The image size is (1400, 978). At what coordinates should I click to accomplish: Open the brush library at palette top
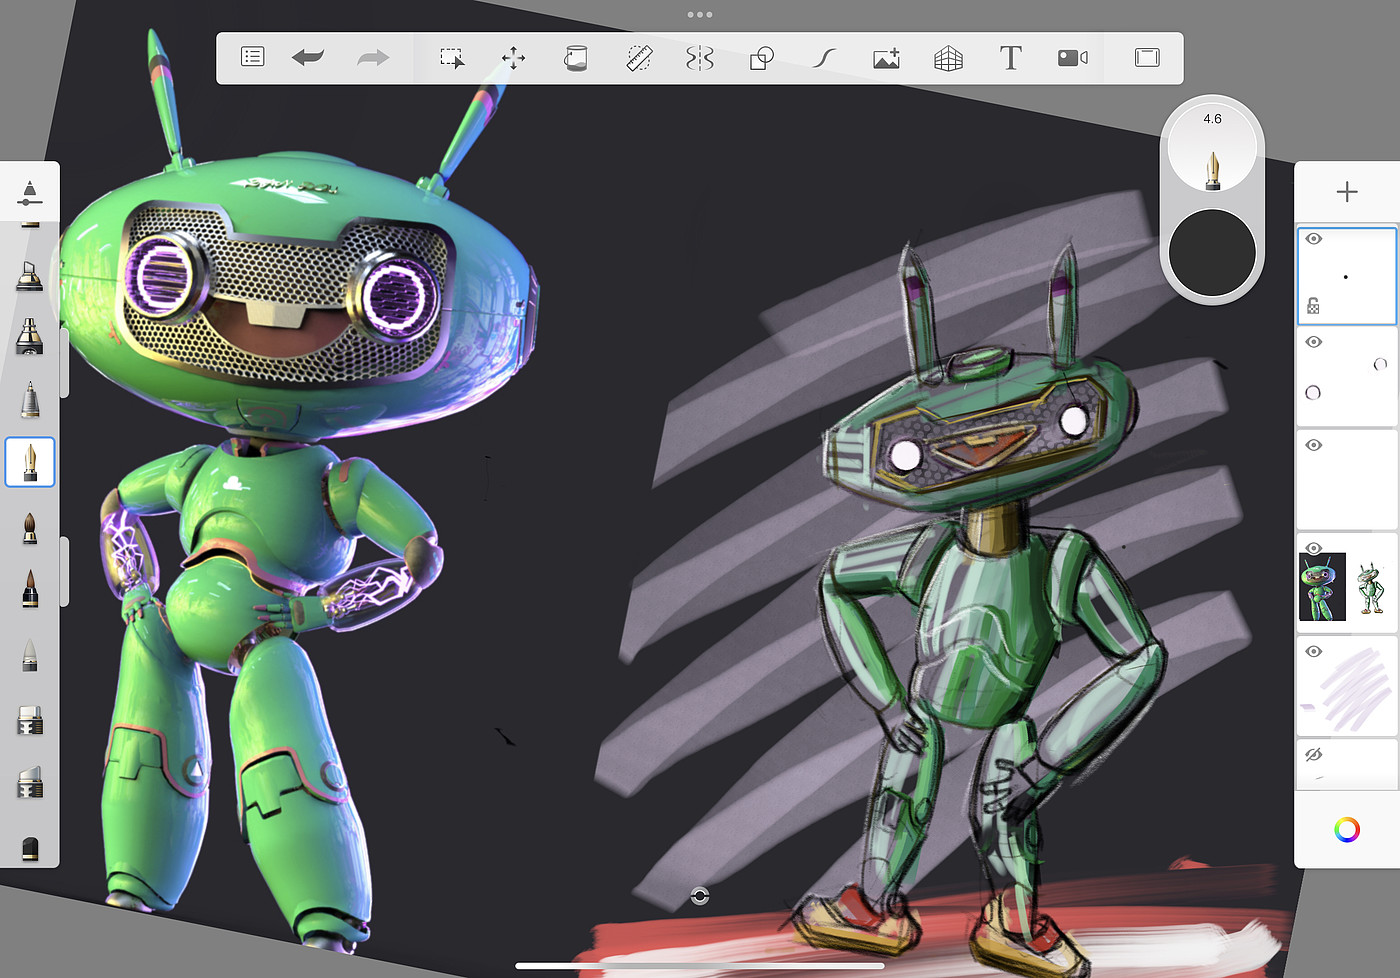[x=30, y=192]
